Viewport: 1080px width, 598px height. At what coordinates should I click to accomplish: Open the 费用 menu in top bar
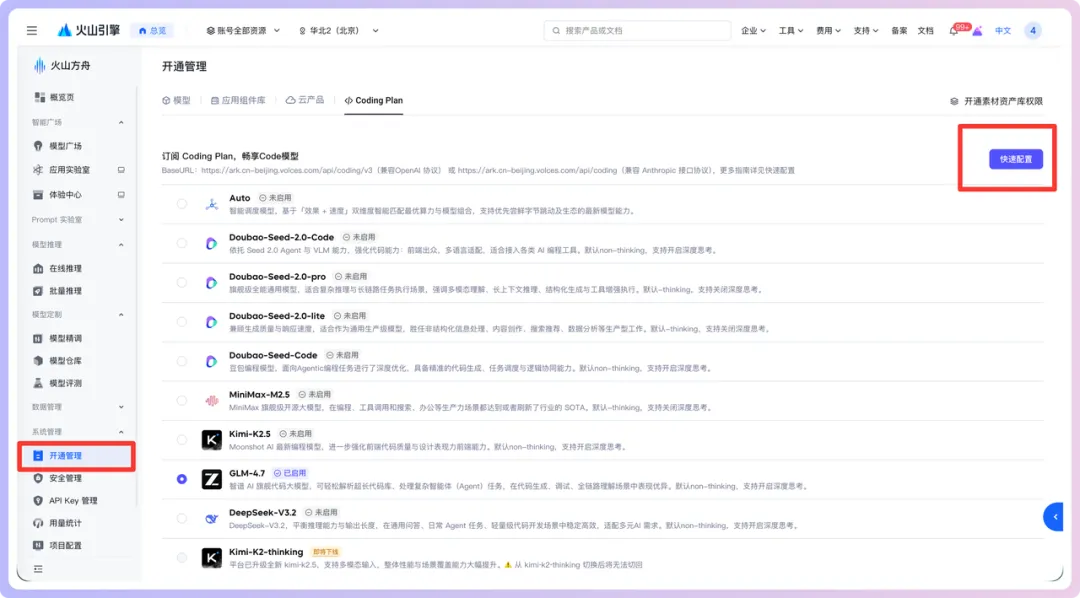[828, 31]
